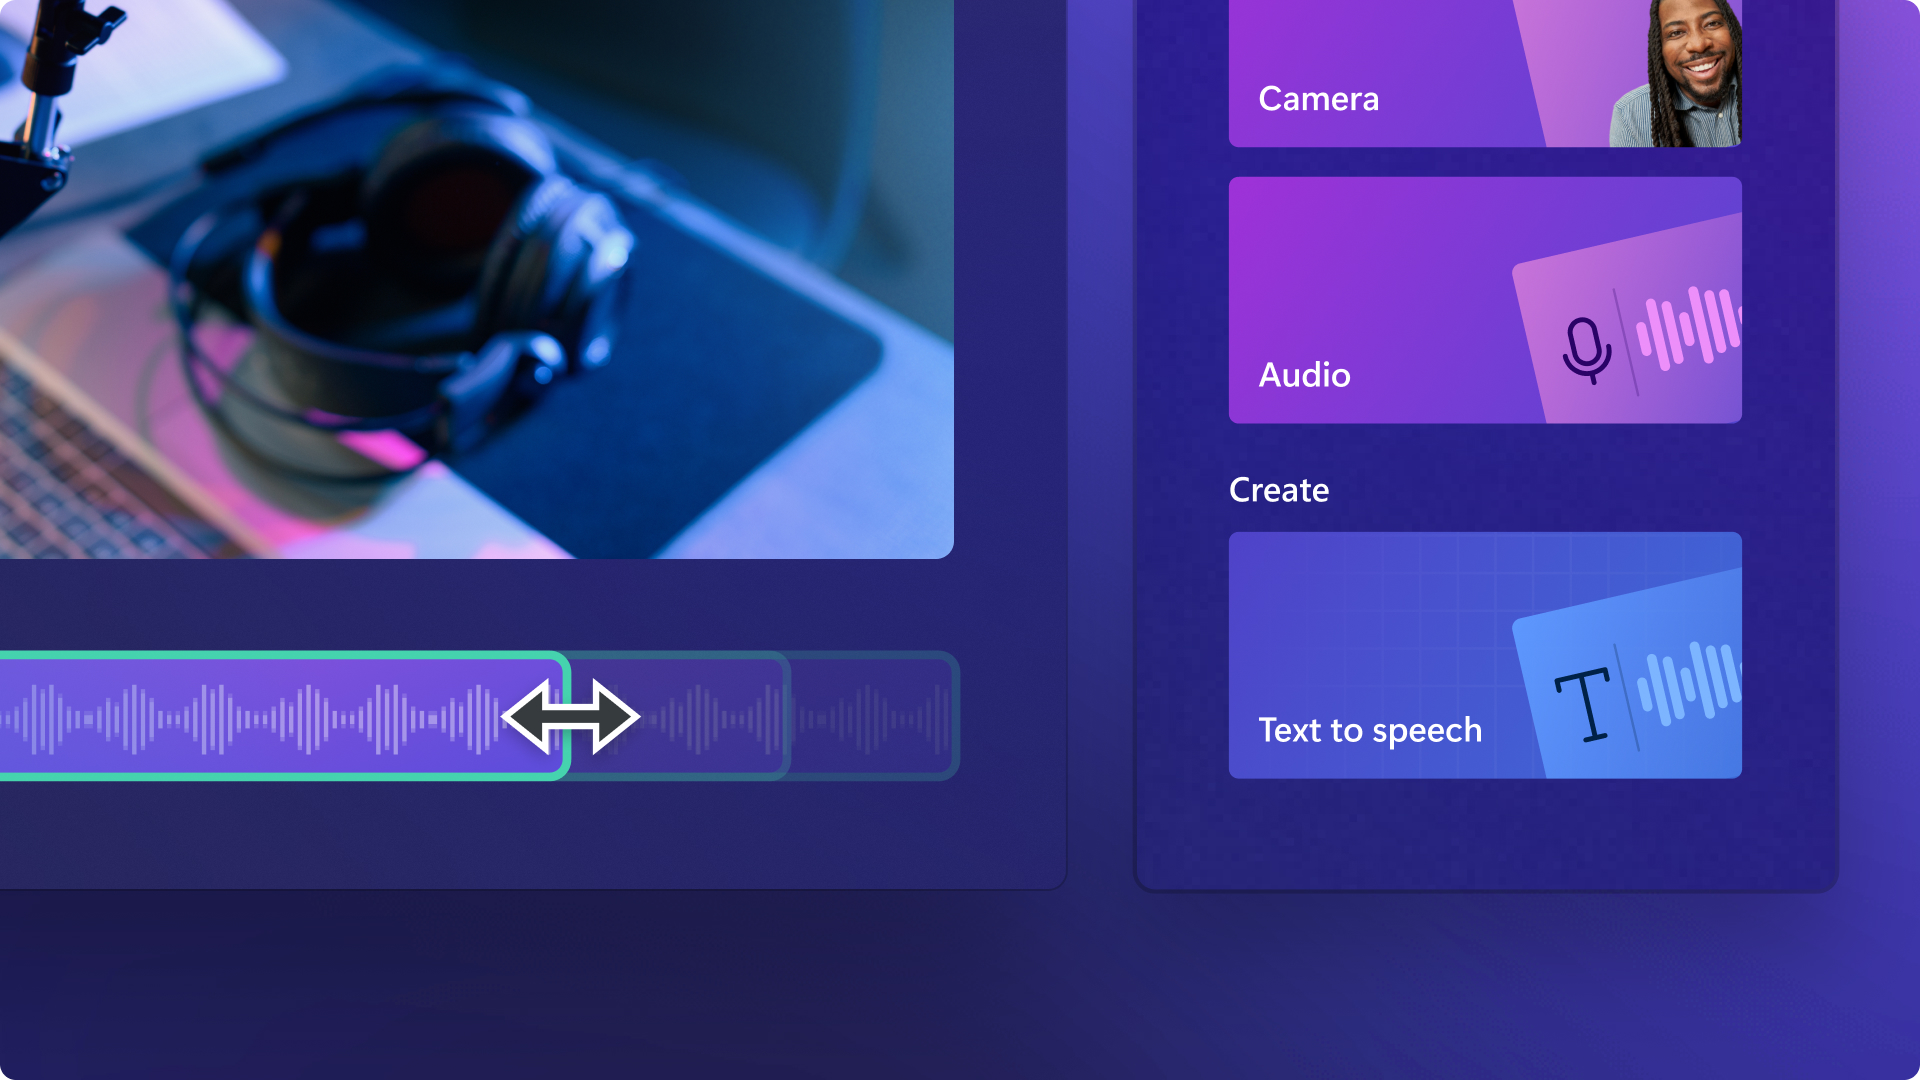Click the headphones in the video preview
Screen dimensions: 1920x1080
[x=400, y=290]
